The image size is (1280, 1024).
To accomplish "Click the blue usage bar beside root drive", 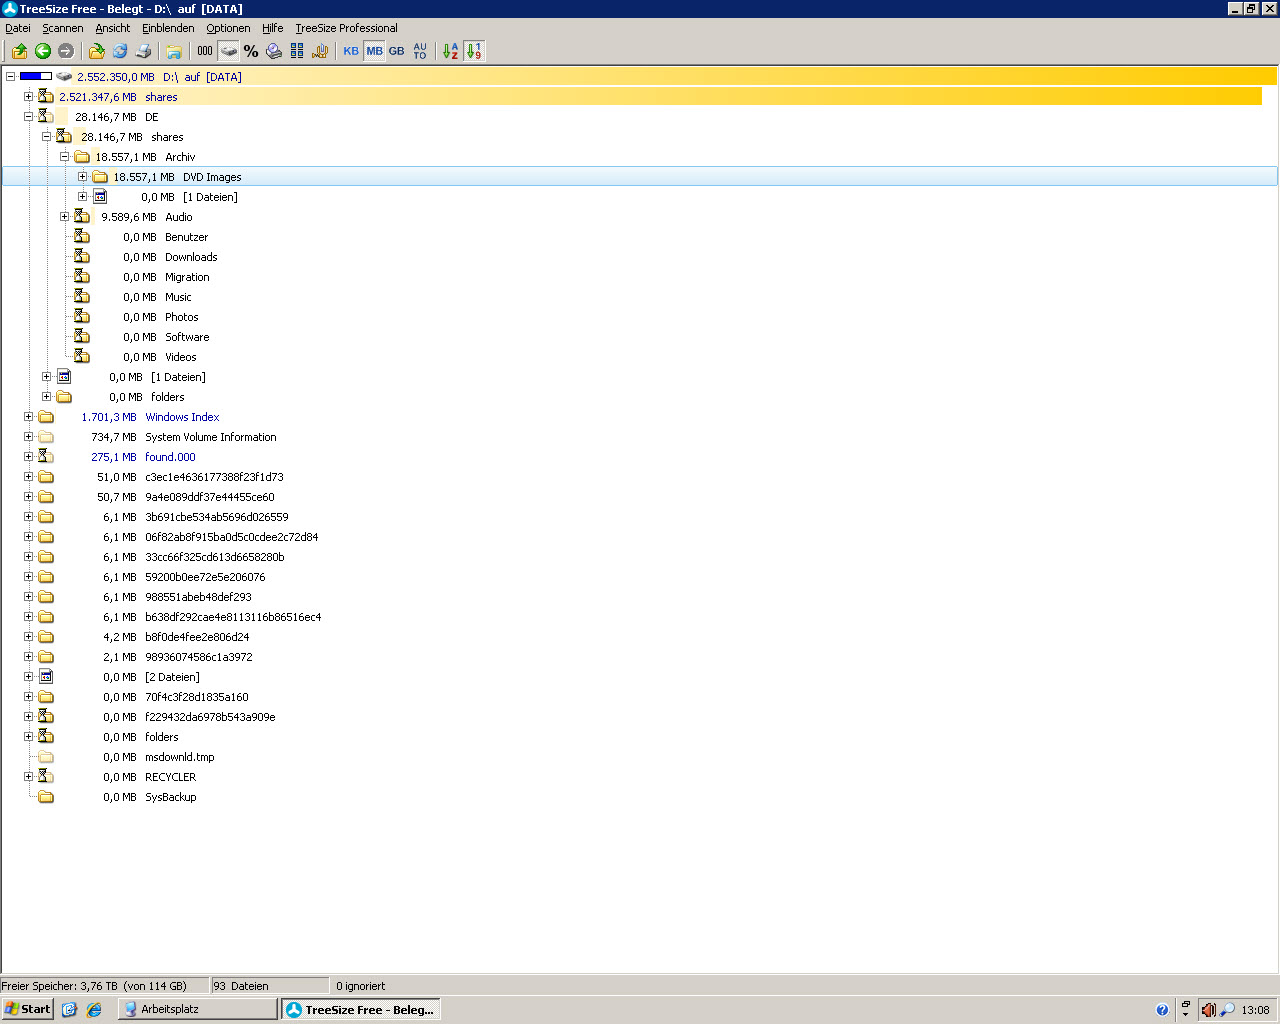I will pyautogui.click(x=36, y=76).
